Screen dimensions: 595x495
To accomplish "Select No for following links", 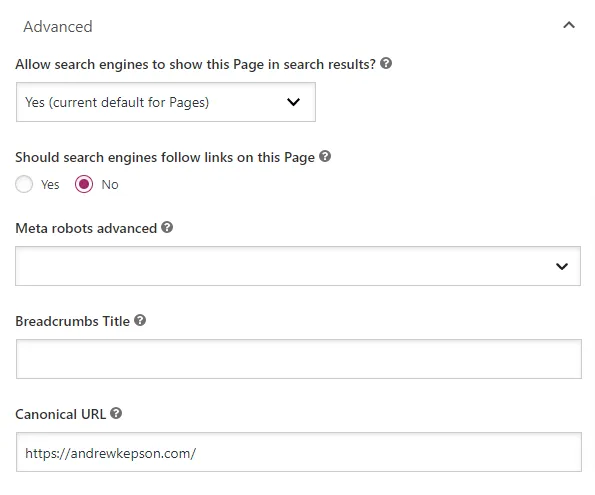I will pyautogui.click(x=84, y=184).
